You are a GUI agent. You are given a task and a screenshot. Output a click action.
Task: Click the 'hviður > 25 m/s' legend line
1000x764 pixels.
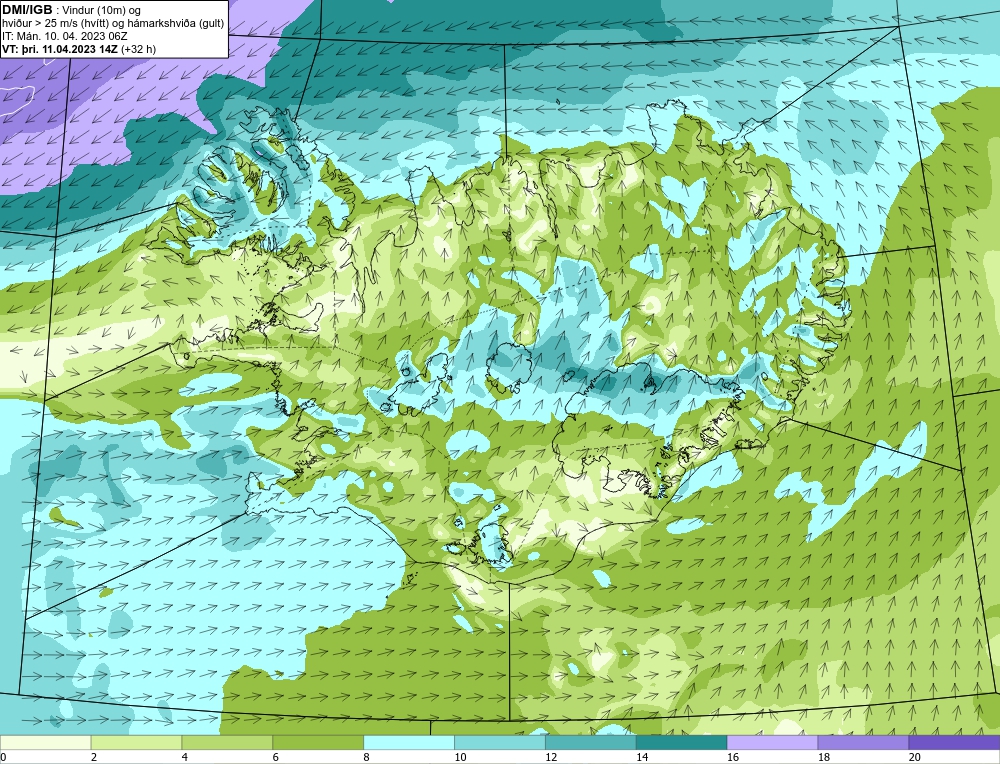pyautogui.click(x=113, y=24)
